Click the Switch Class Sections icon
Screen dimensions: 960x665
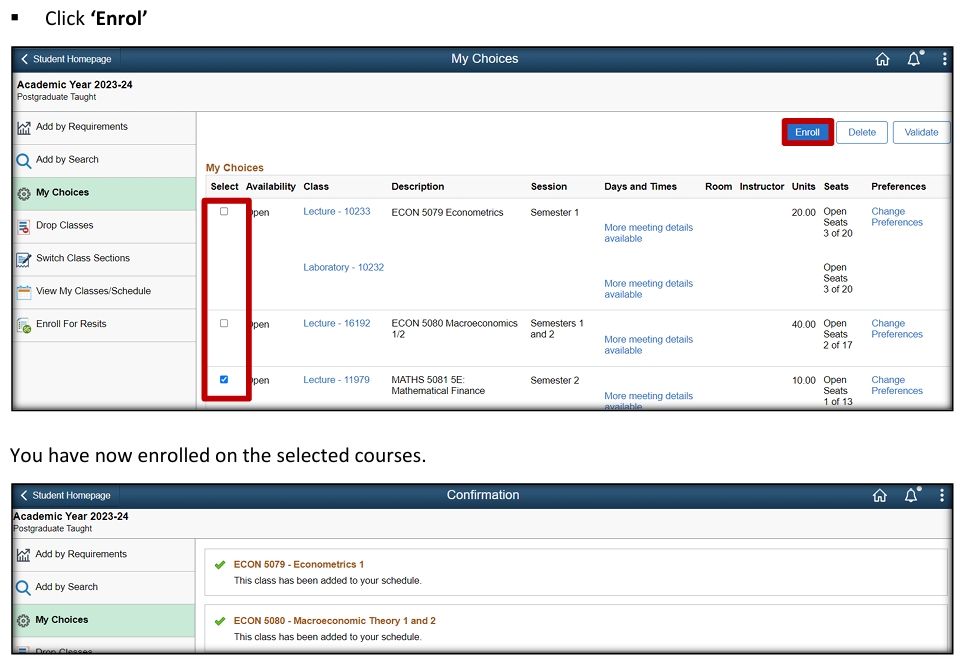pos(24,260)
